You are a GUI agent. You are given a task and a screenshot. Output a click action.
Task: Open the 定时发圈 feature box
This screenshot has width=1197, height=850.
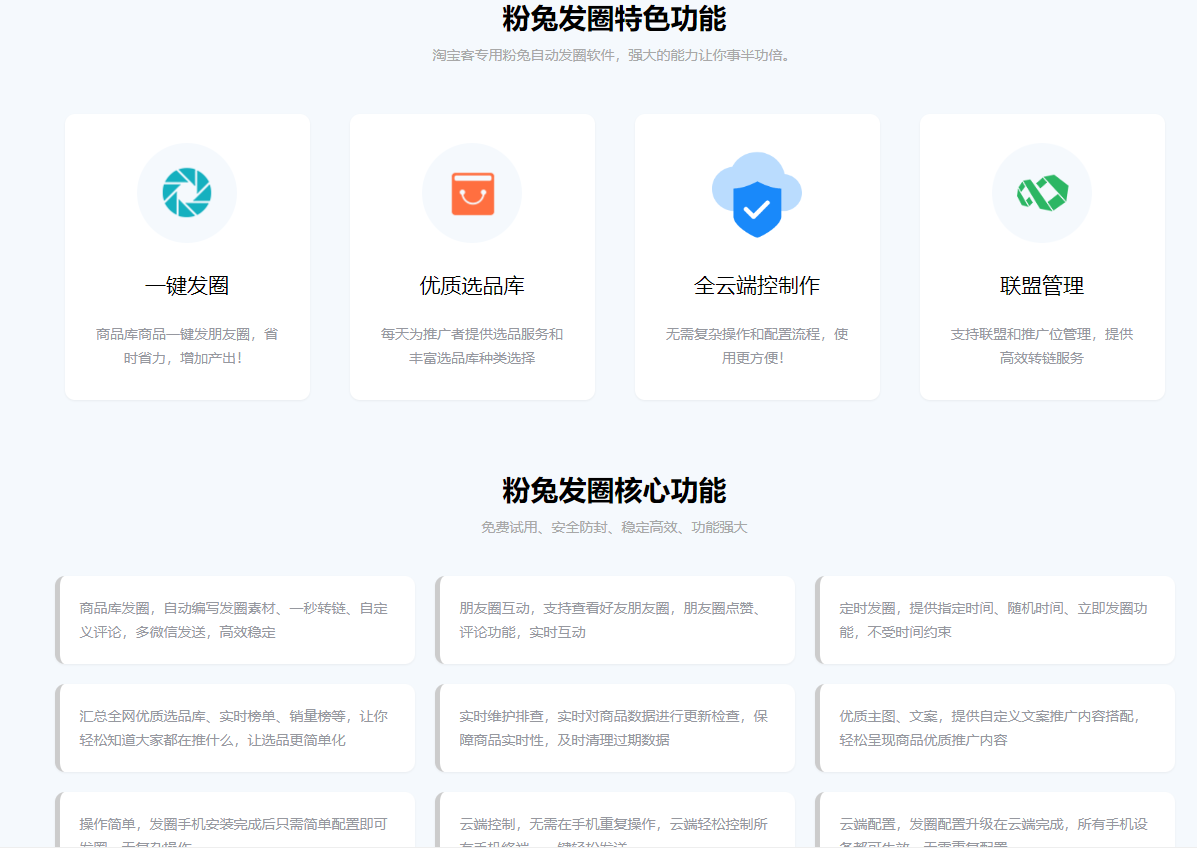995,620
